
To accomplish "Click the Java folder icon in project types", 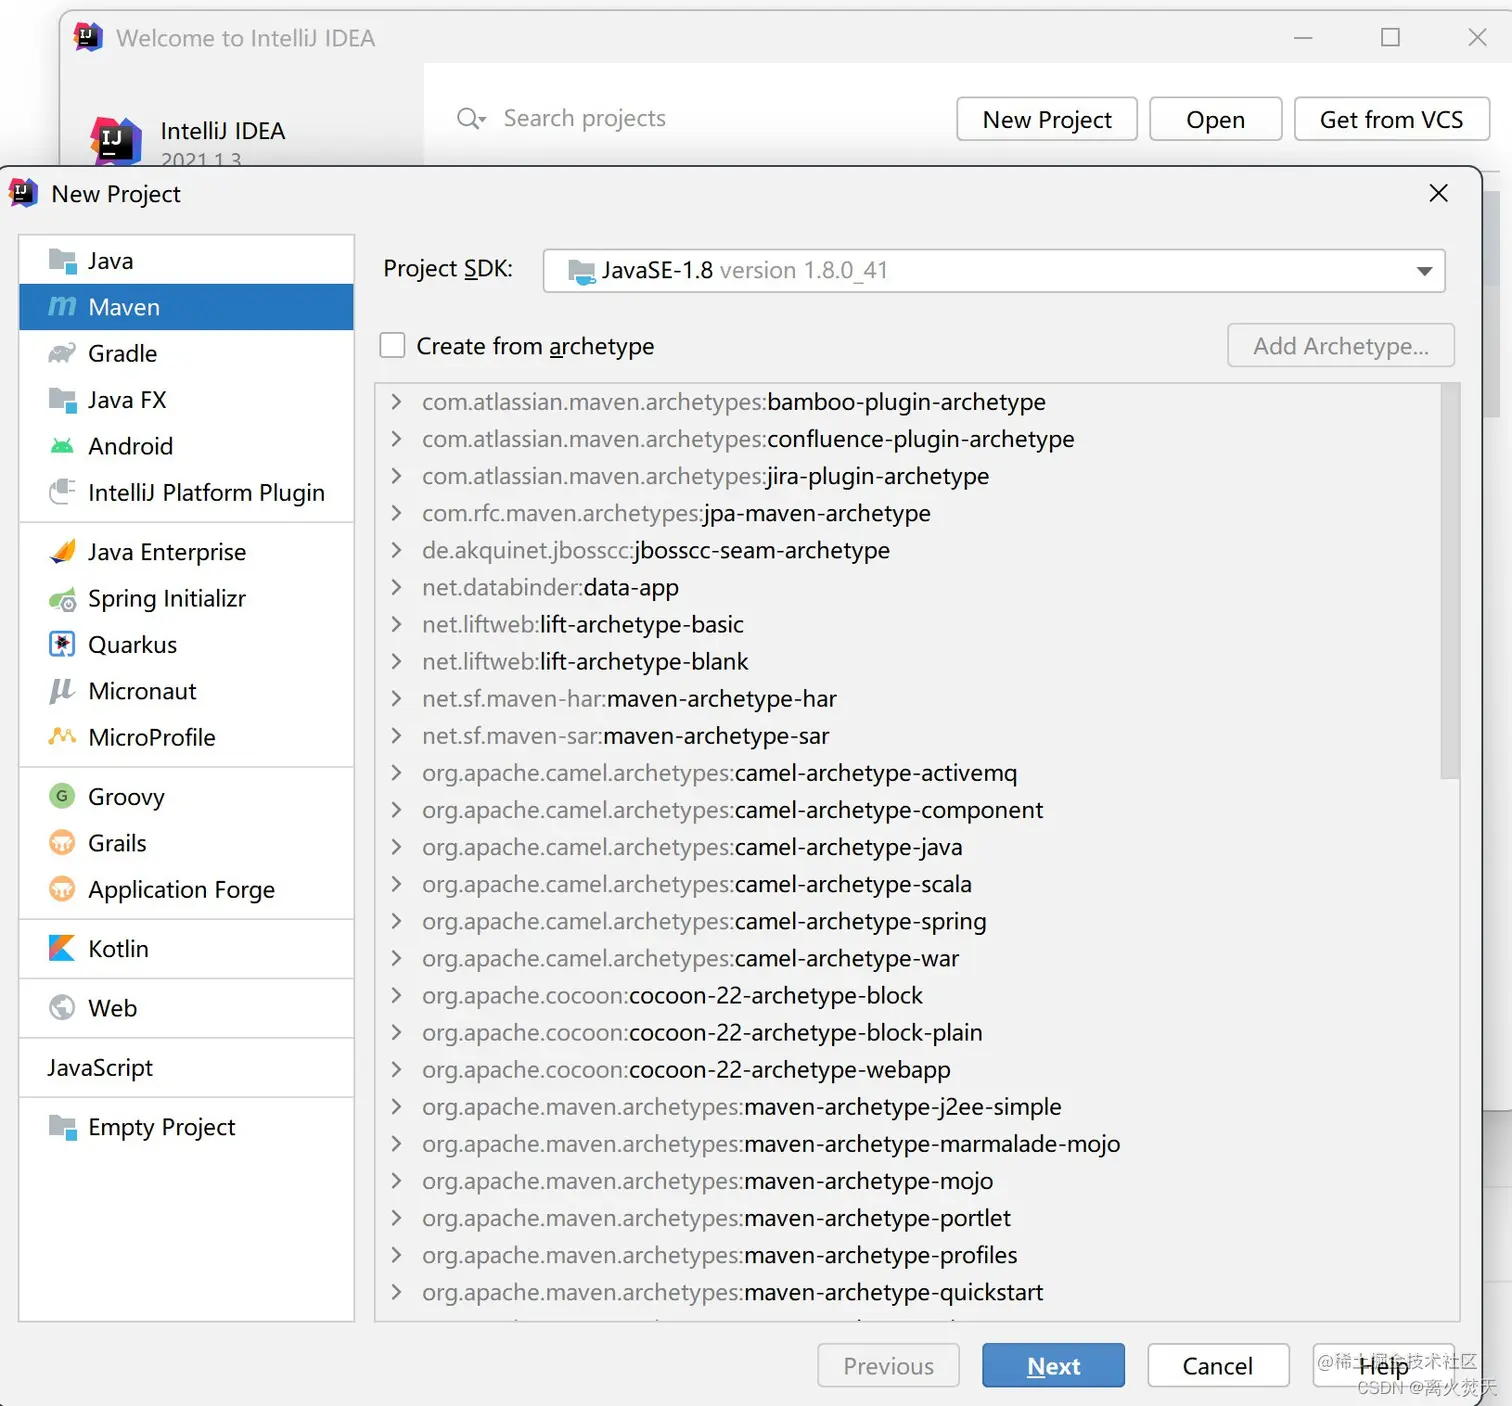I will tap(62, 261).
